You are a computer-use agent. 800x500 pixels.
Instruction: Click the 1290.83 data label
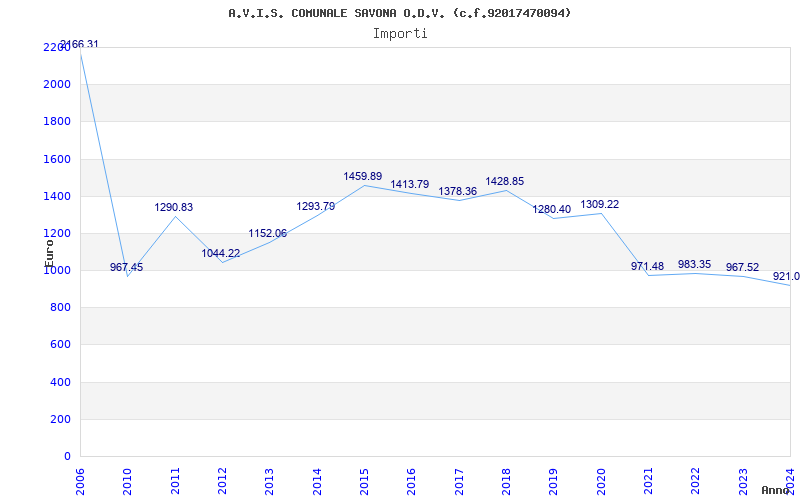174,208
